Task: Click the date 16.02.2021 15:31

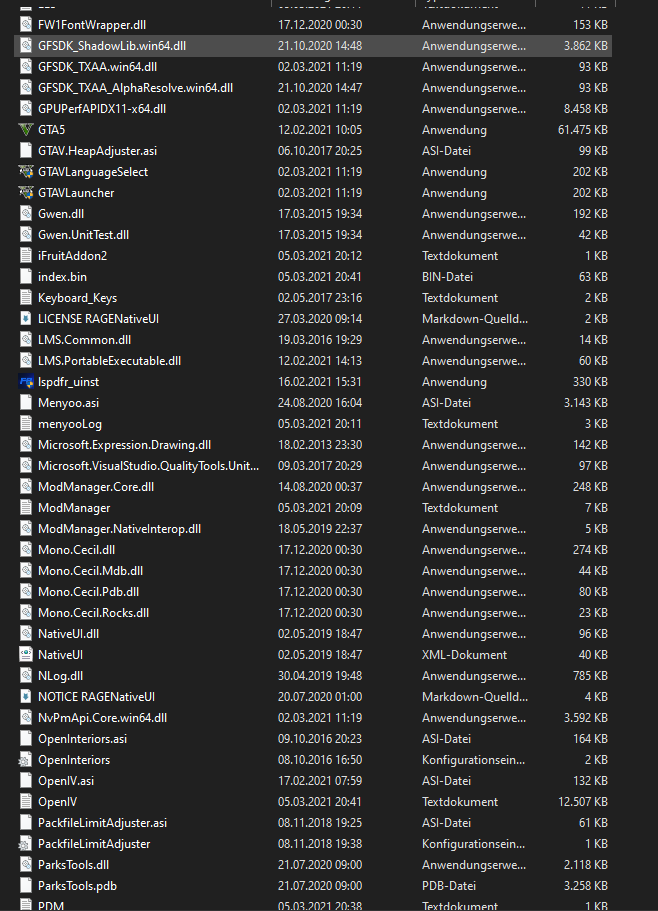Action: [x=319, y=382]
